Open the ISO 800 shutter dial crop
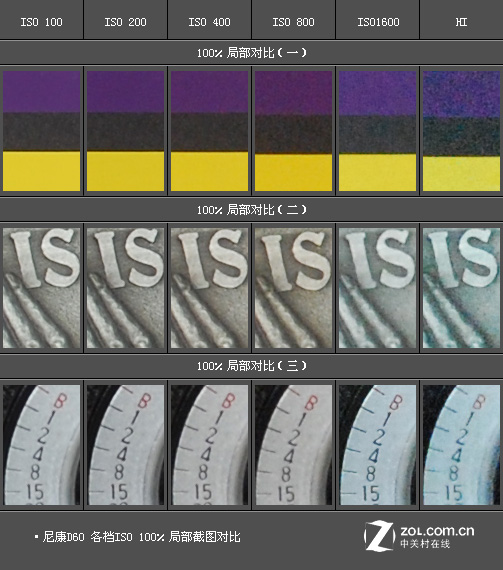 tap(293, 445)
